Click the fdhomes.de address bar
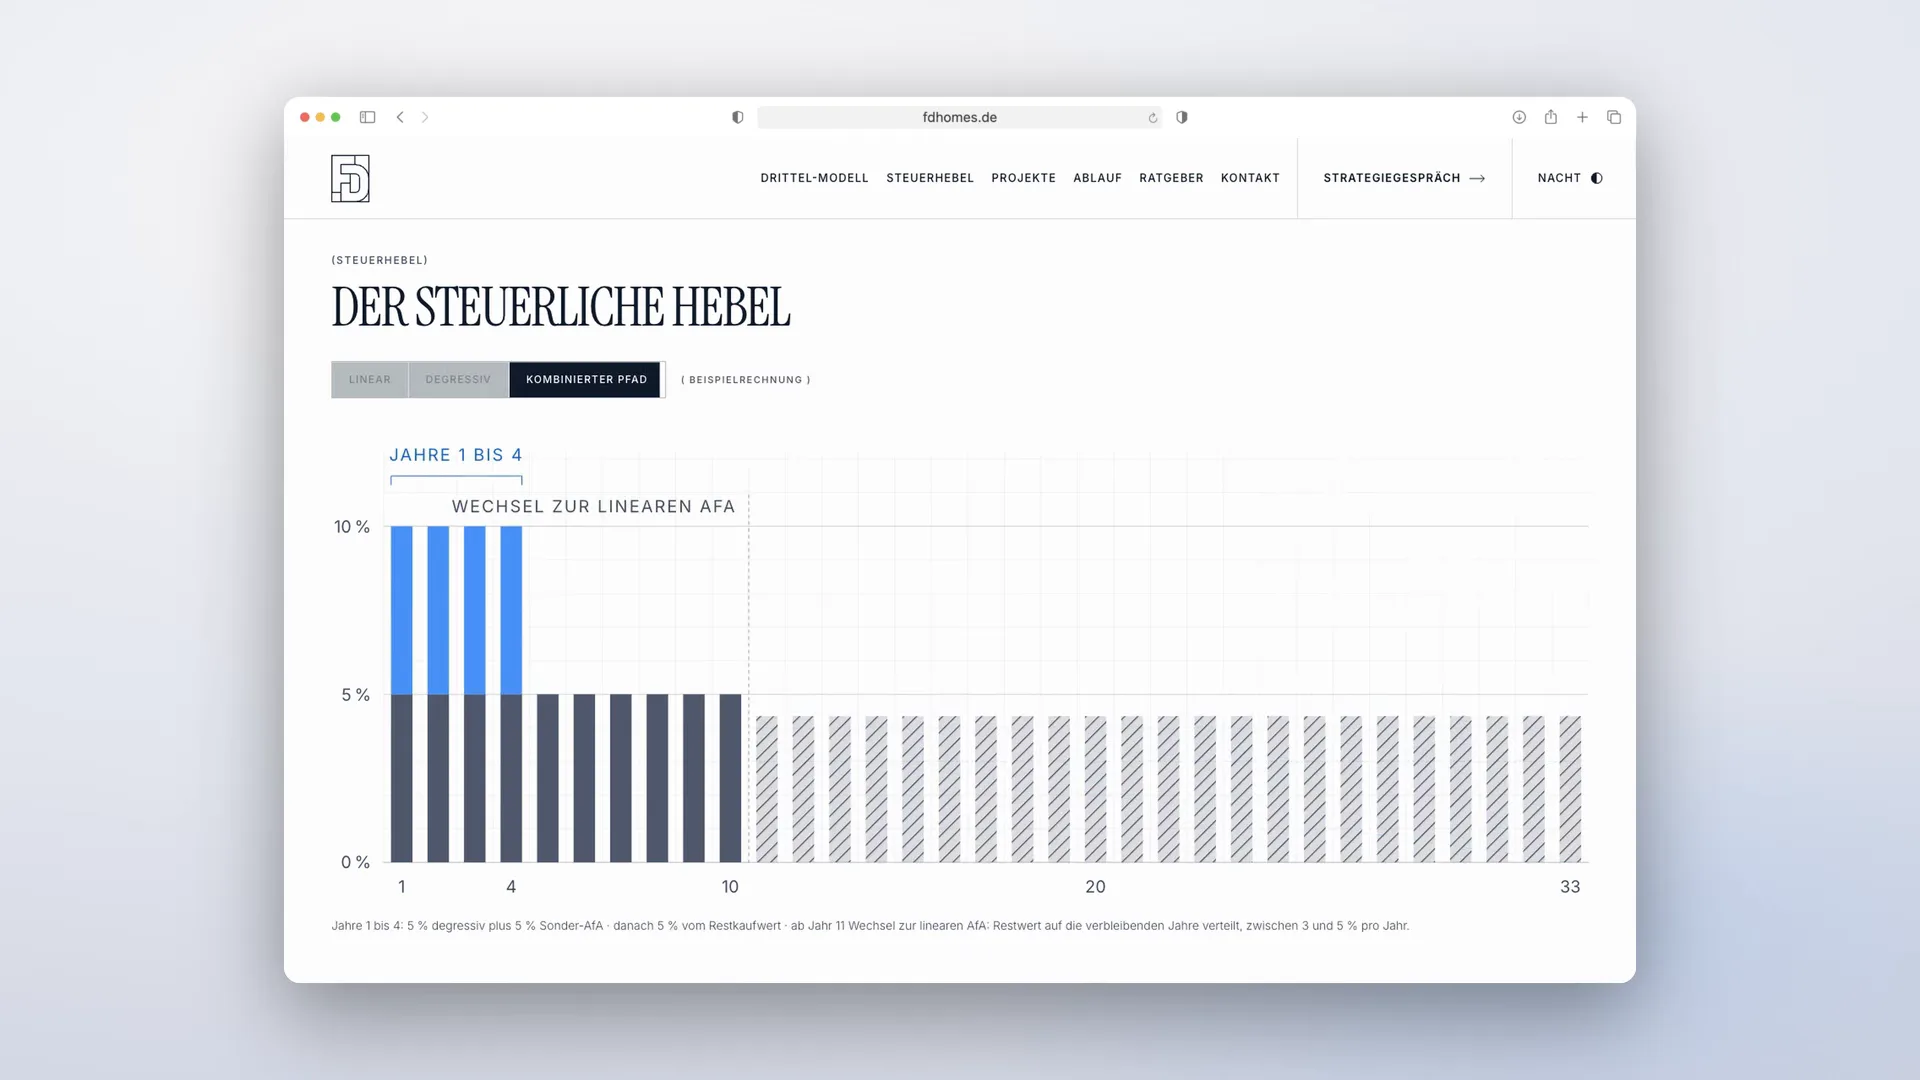1920x1080 pixels. pos(959,117)
